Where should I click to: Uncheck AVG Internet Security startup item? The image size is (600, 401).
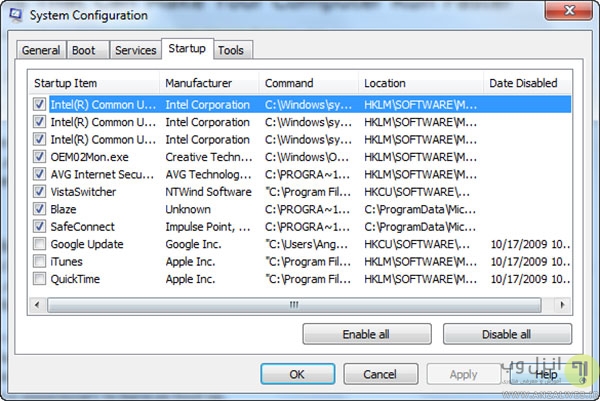pyautogui.click(x=39, y=174)
